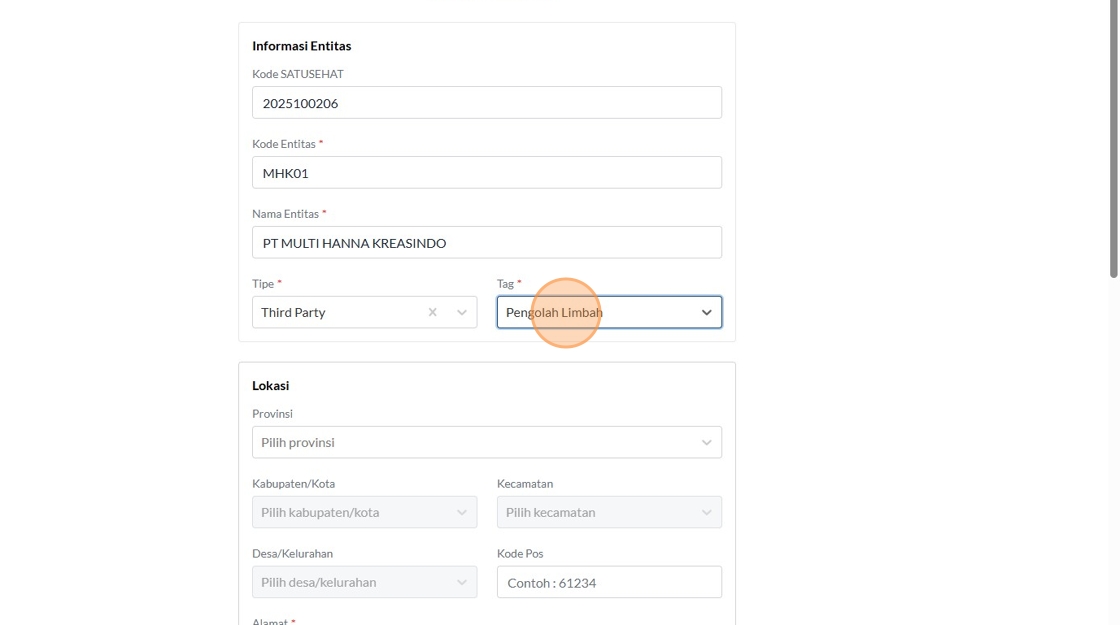Image resolution: width=1120 pixels, height=625 pixels.
Task: Click the Pengolah Limbah tag selection
Action: pos(555,312)
